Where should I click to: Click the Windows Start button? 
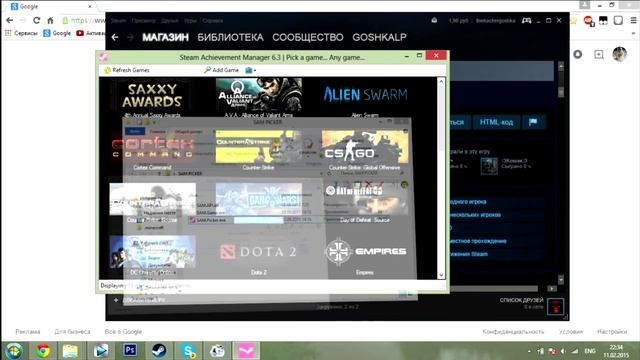(x=13, y=351)
